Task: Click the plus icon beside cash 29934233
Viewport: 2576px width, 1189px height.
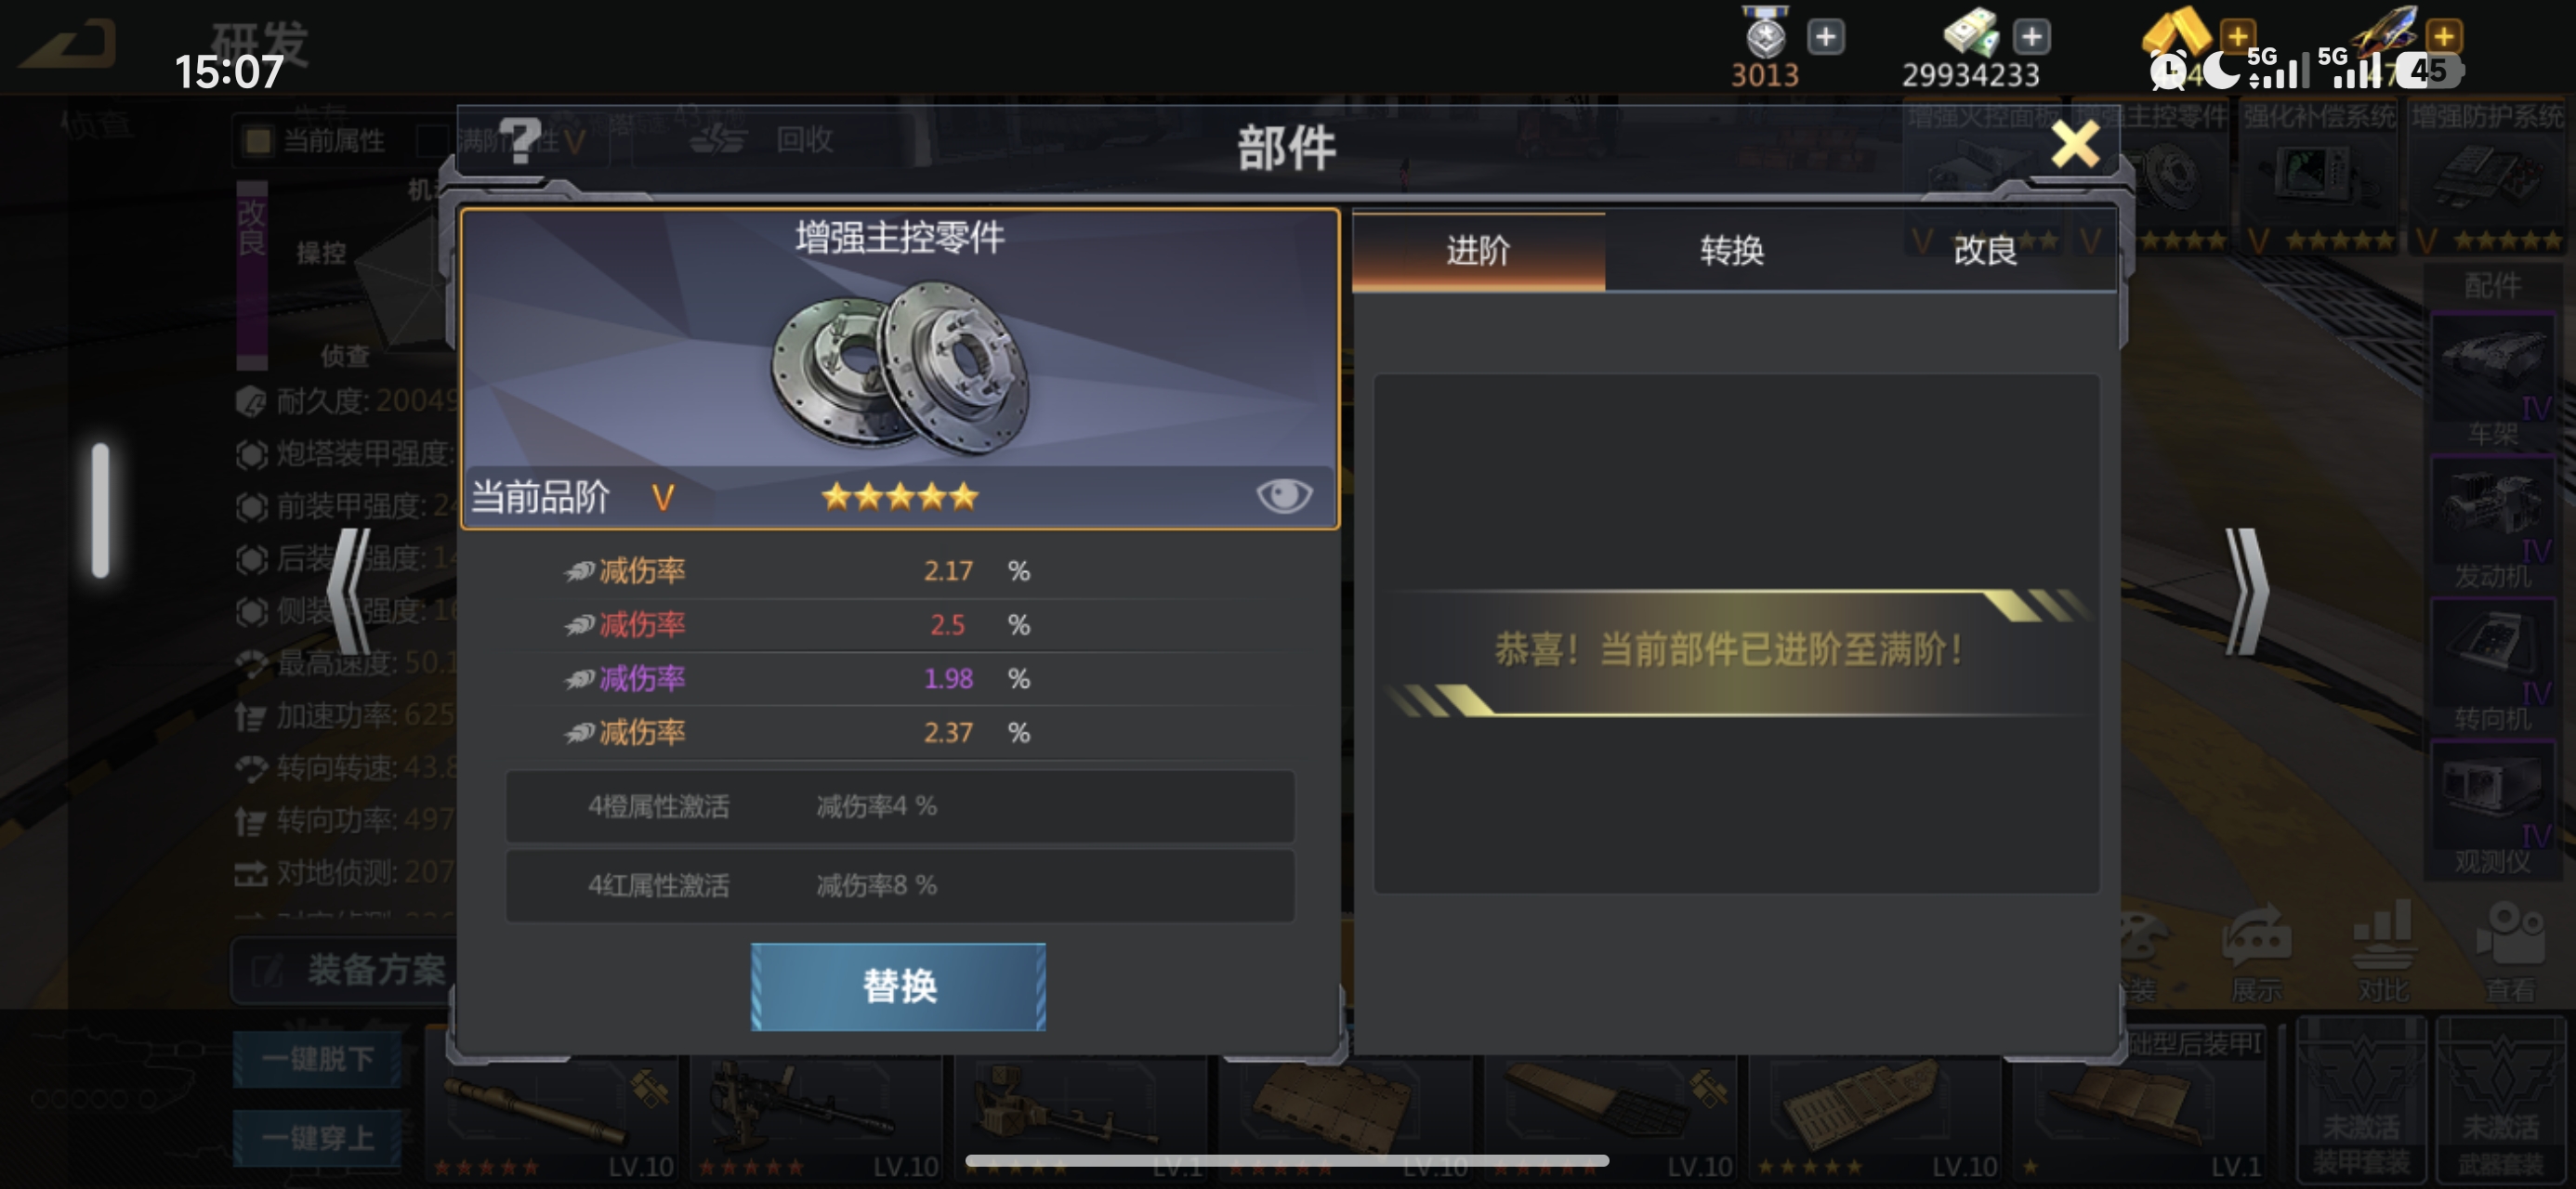Action: point(2031,37)
